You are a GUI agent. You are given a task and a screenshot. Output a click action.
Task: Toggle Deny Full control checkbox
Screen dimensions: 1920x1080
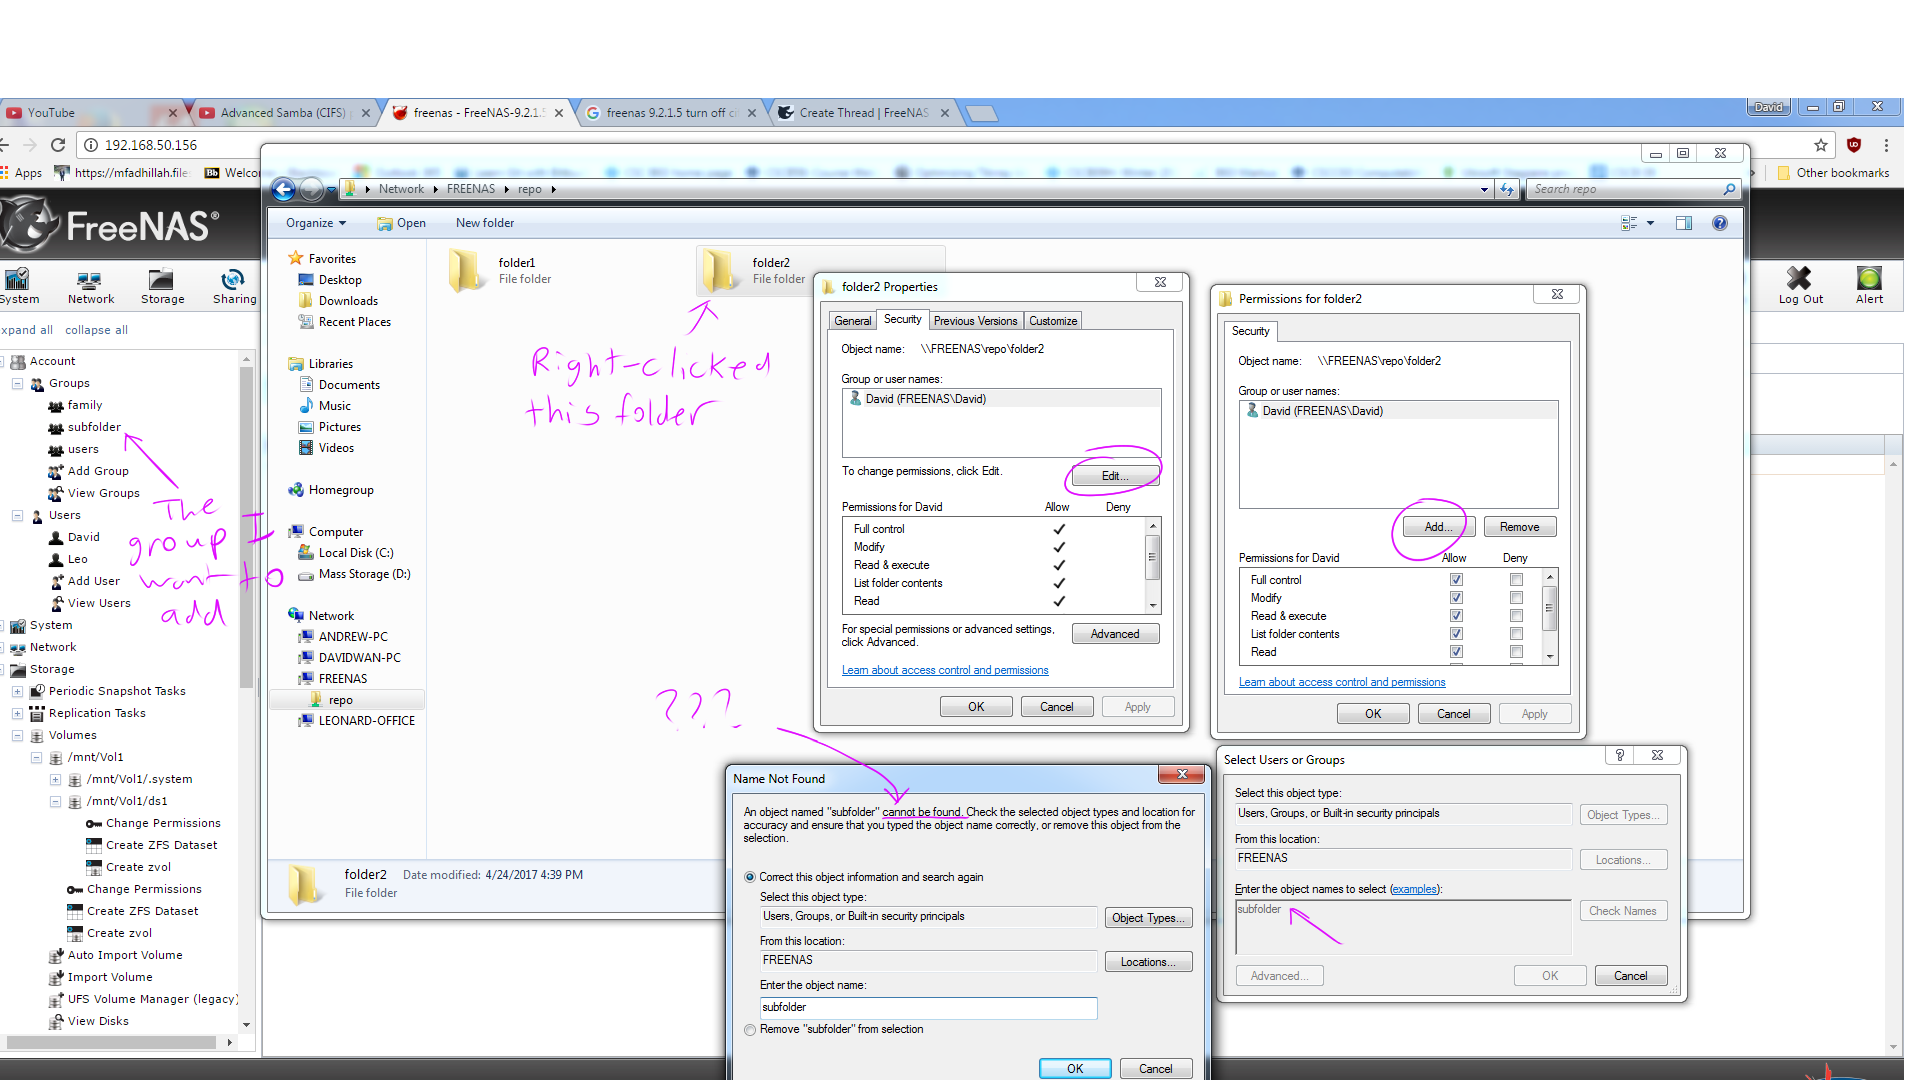coord(1516,580)
